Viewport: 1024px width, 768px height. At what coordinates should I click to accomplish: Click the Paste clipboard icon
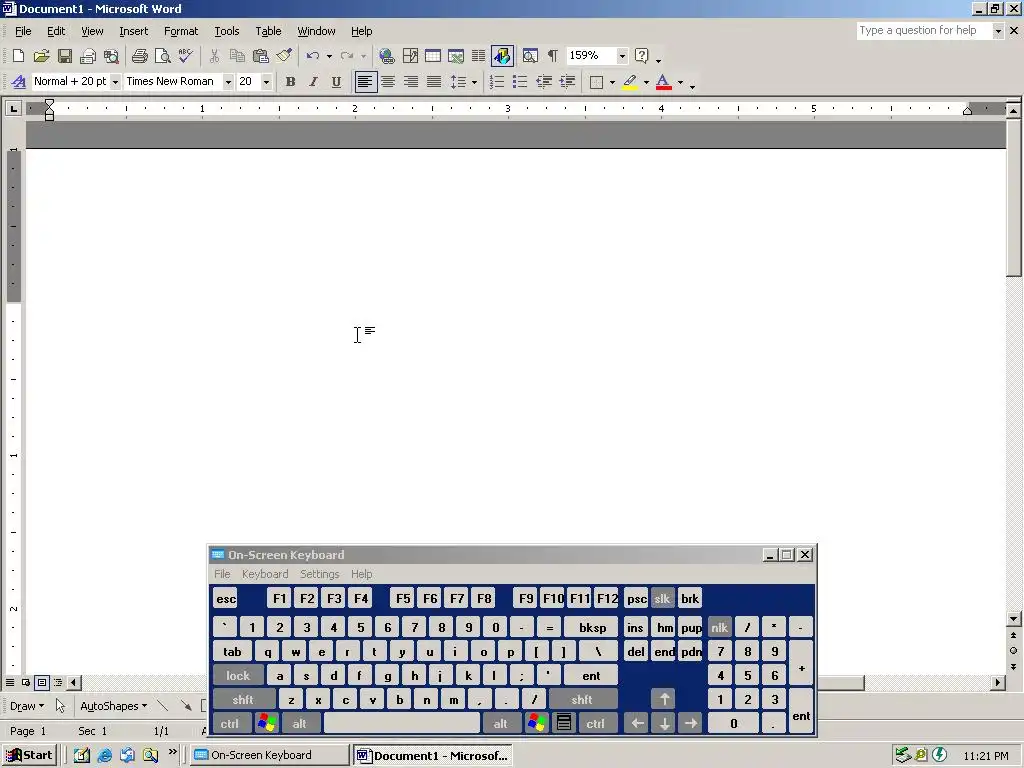[x=261, y=56]
